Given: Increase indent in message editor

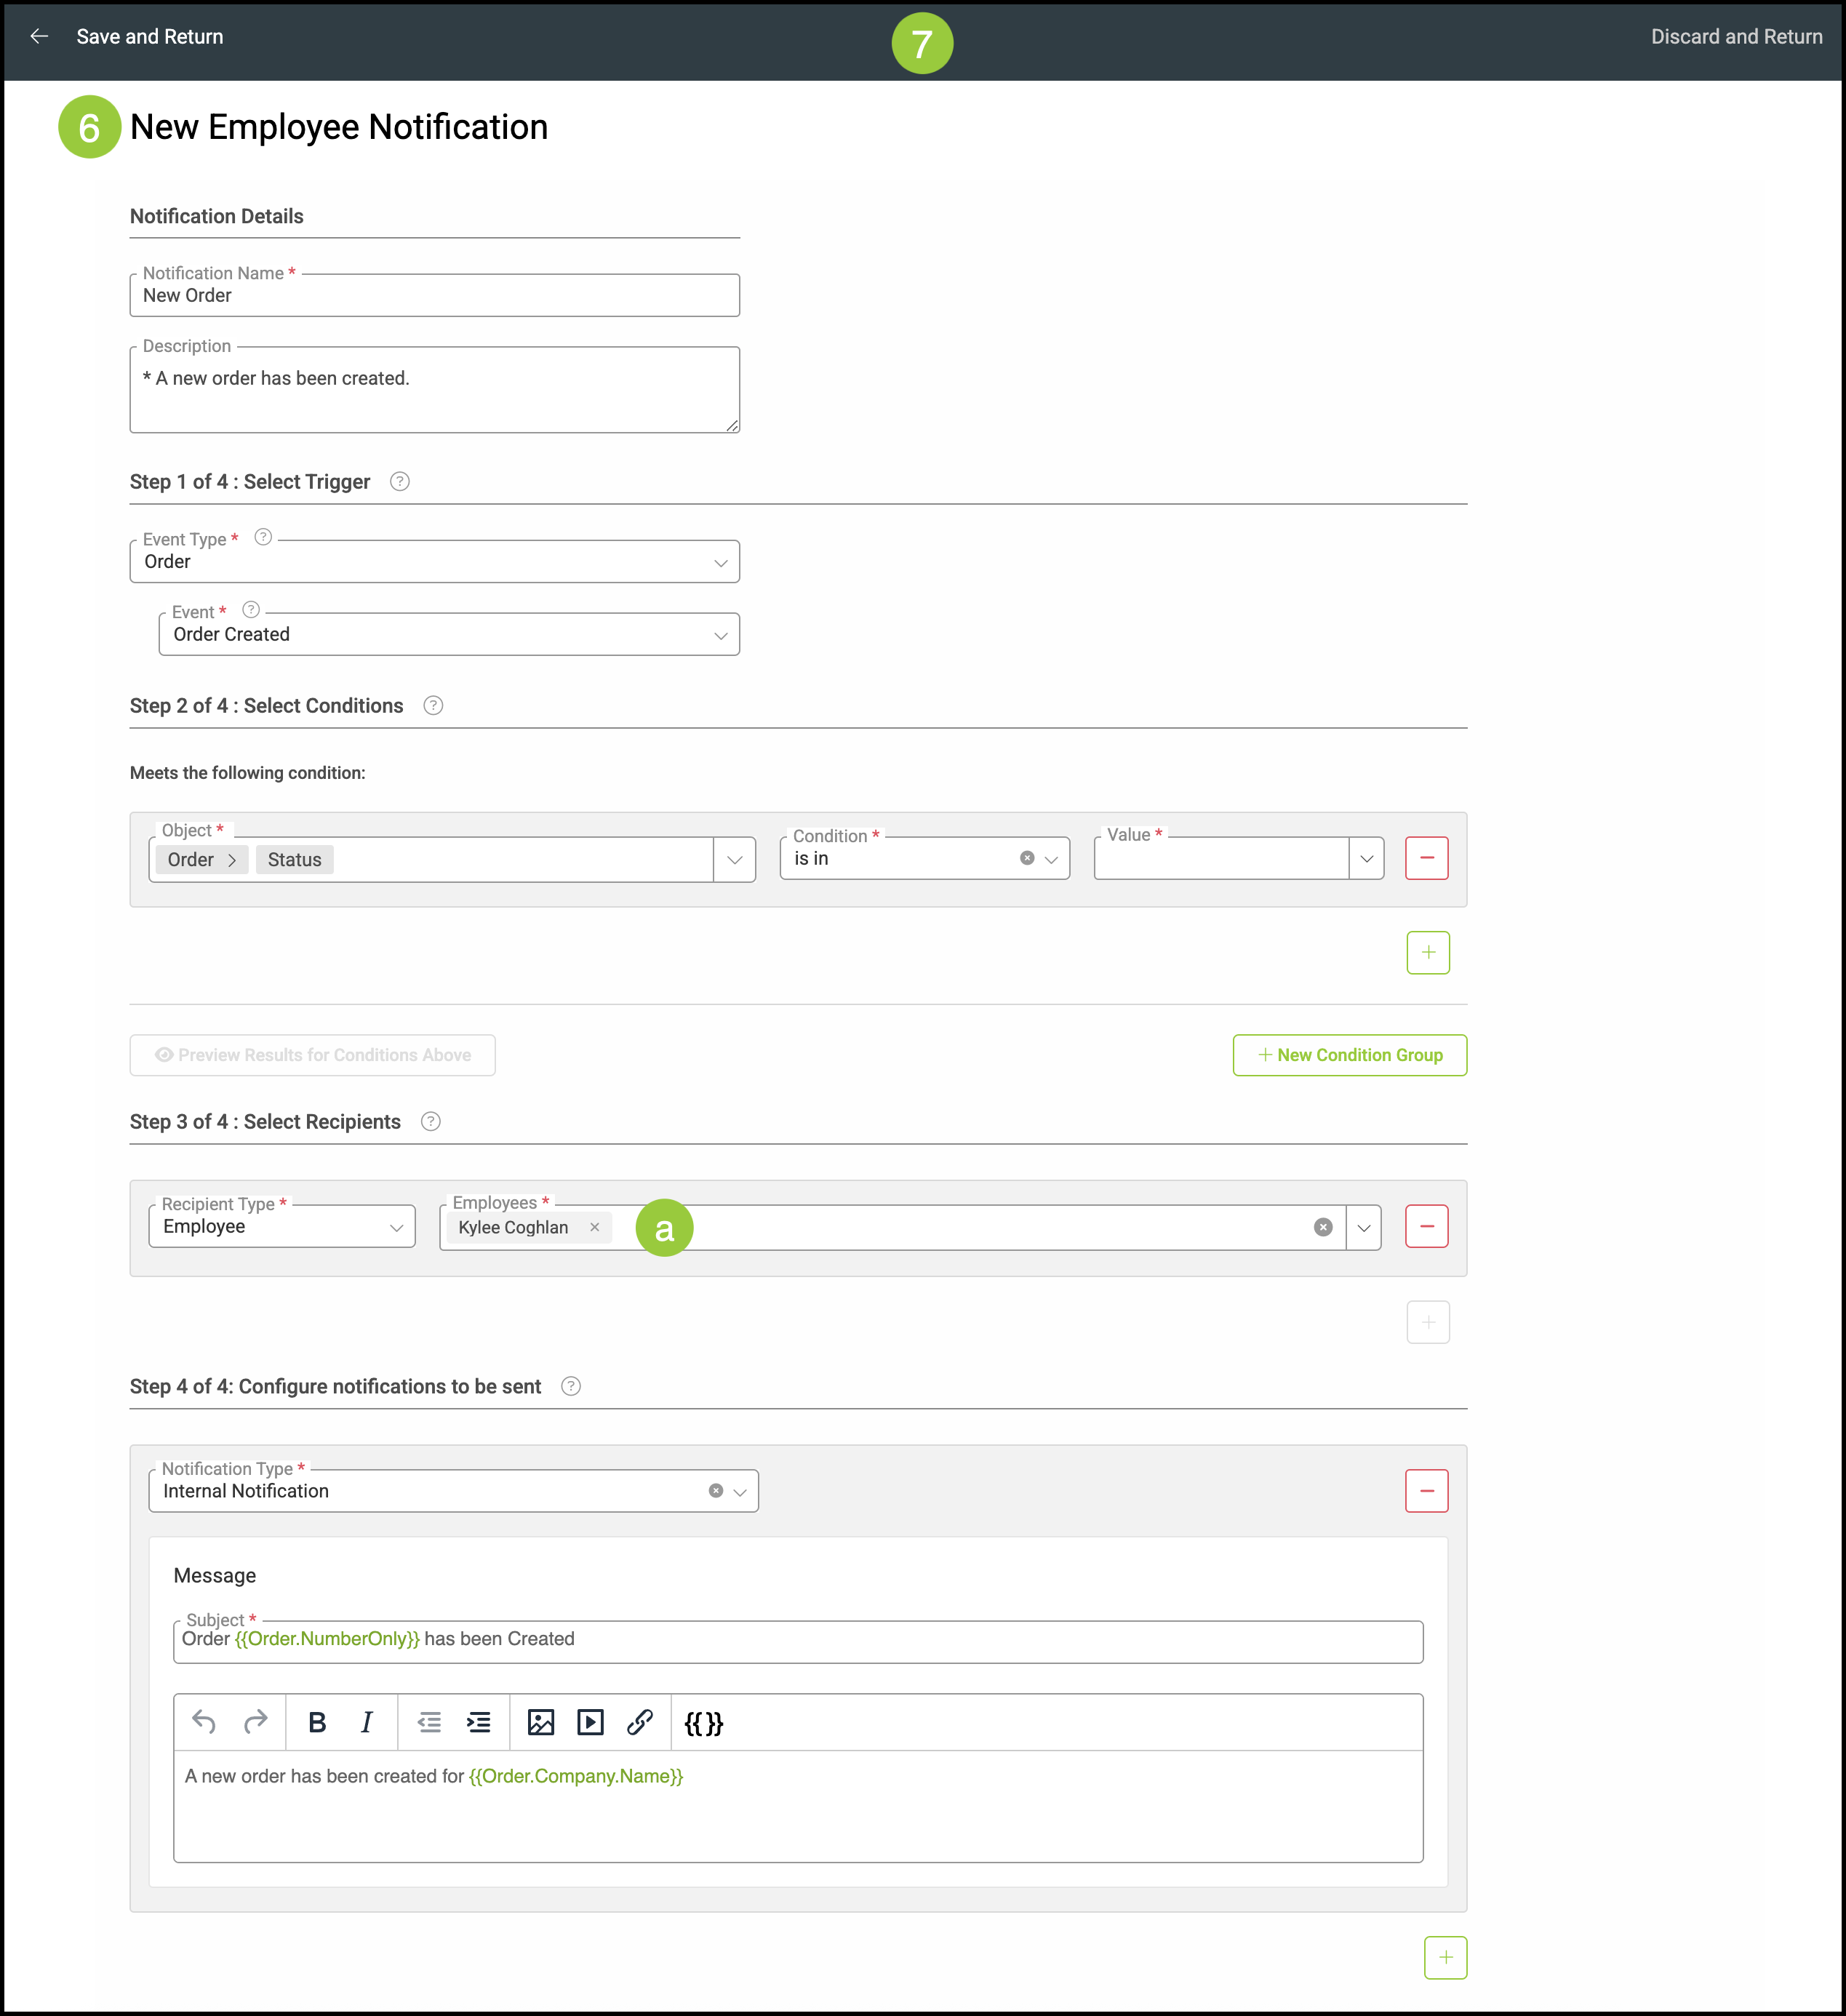Looking at the screenshot, I should (x=479, y=1722).
